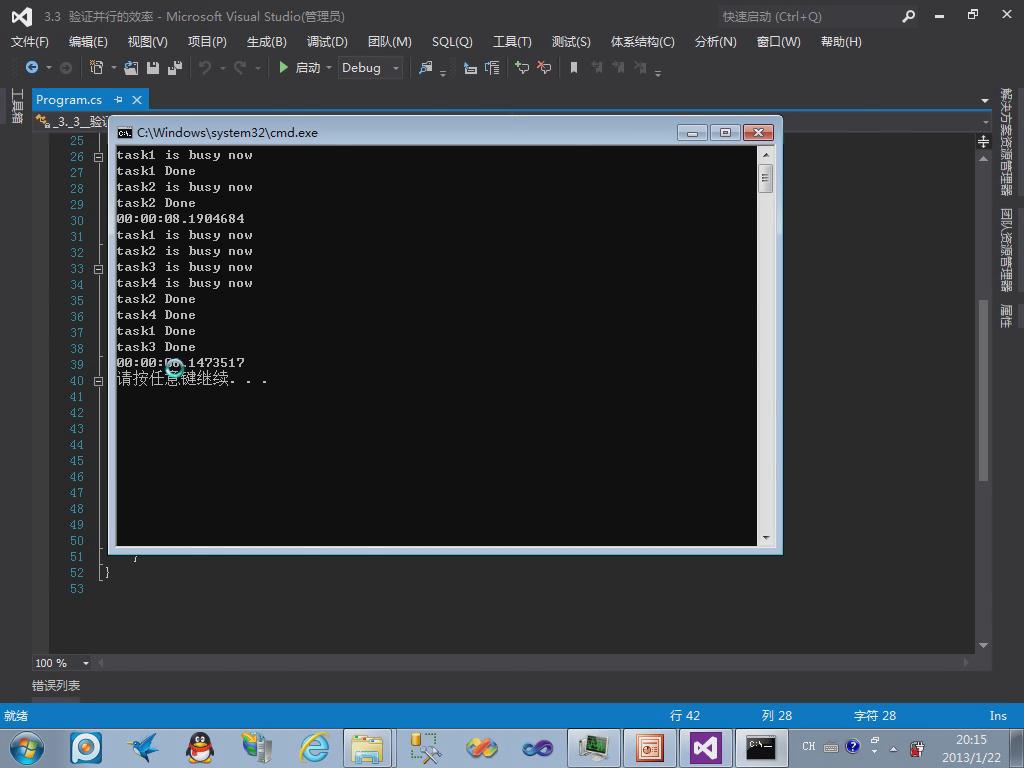Image resolution: width=1024 pixels, height=768 pixels.
Task: Click the cmd.exe window title icon
Action: point(124,133)
